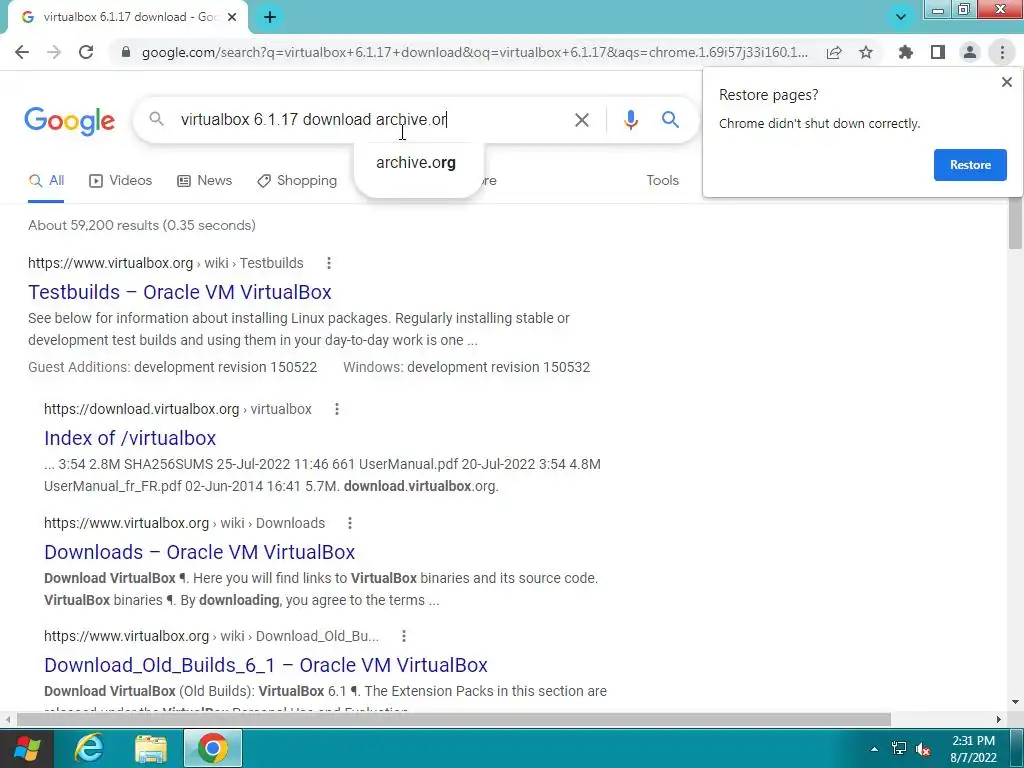1024x768 pixels.
Task: Go forward with the forward arrow
Action: pos(54,52)
